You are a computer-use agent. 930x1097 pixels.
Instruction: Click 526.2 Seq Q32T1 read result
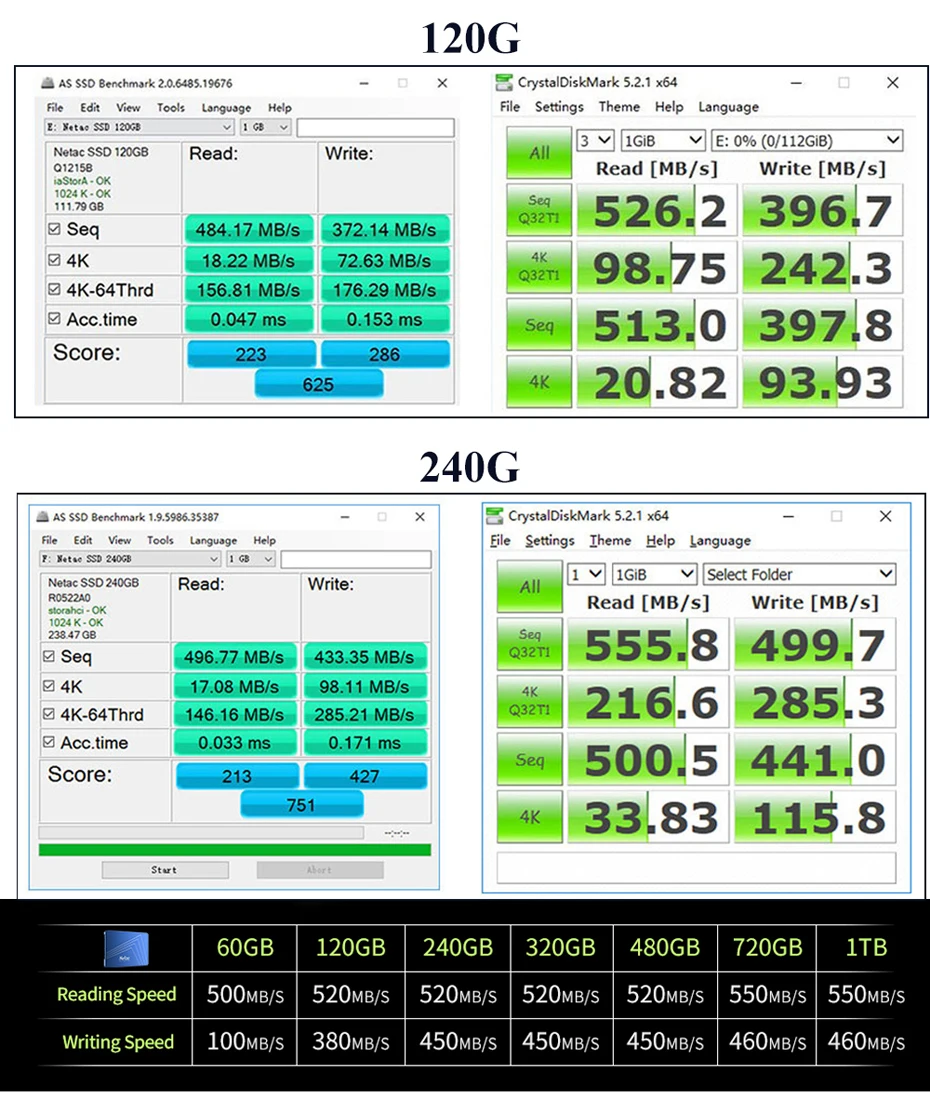point(656,210)
